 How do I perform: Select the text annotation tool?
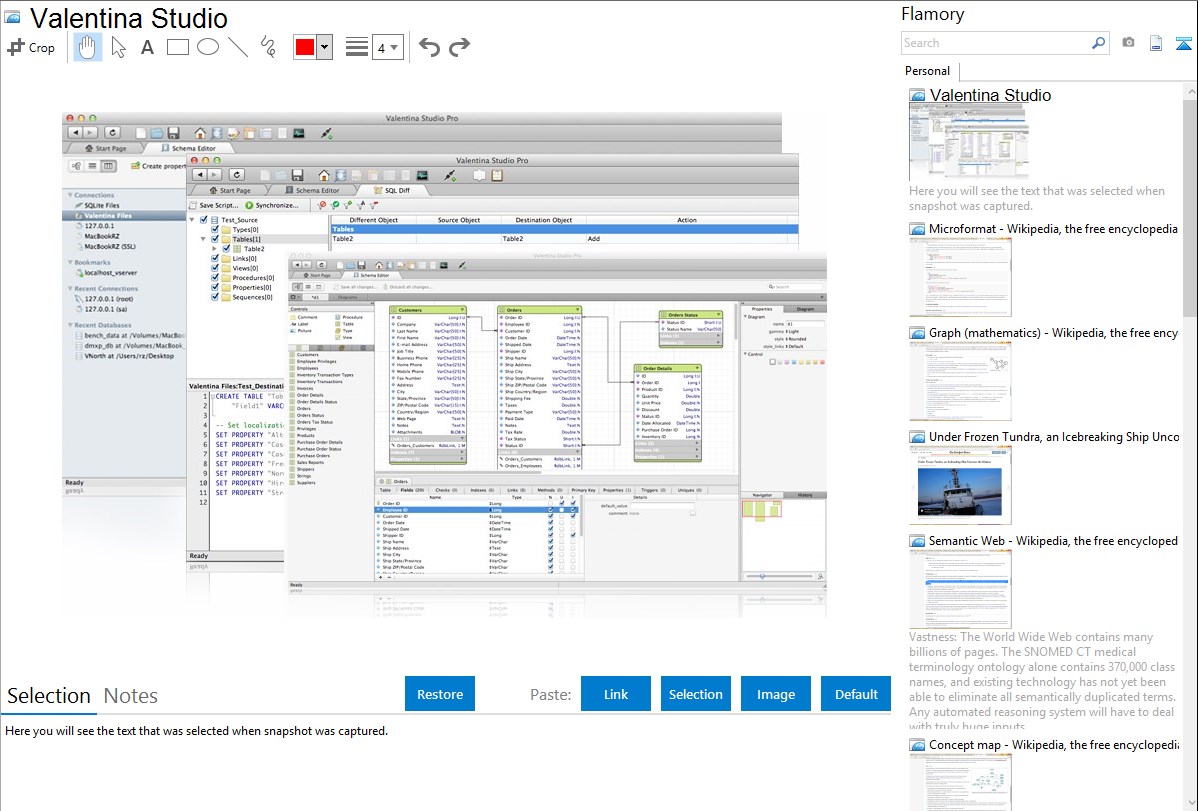[147, 47]
